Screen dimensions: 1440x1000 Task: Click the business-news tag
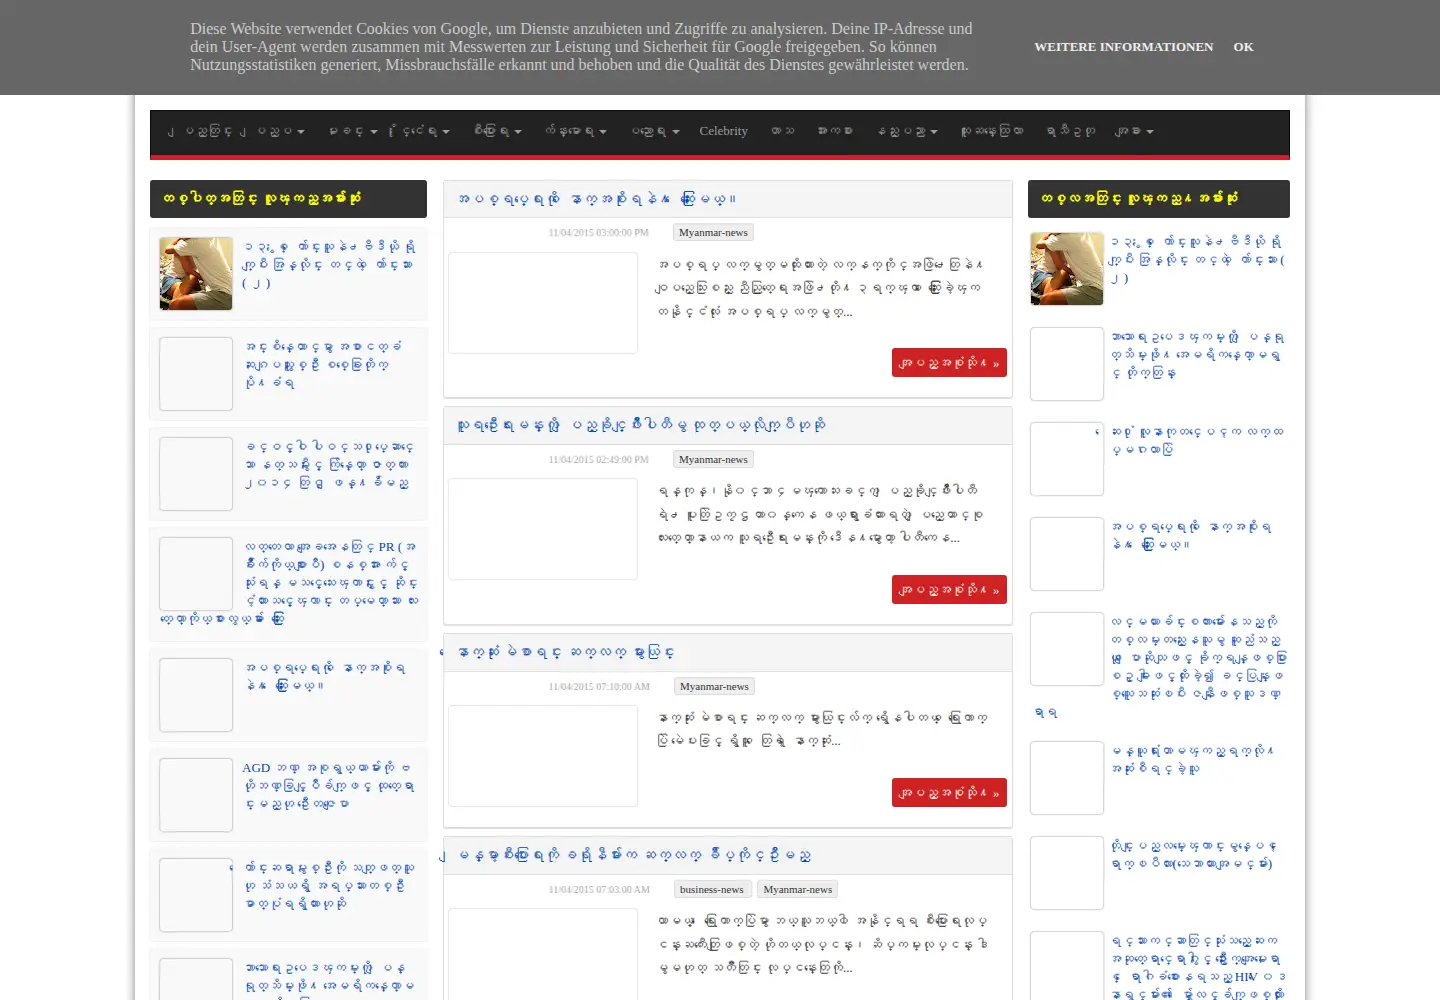tap(711, 890)
